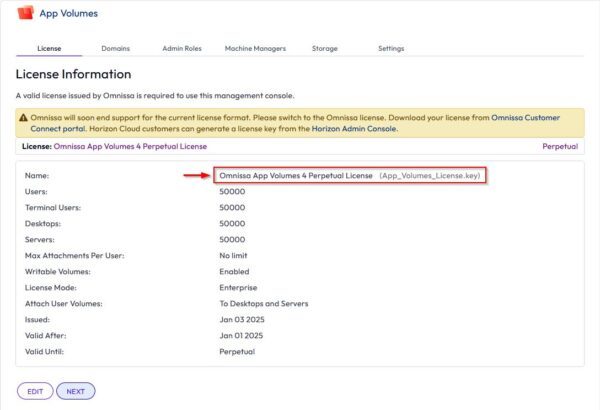Select the '(App_Volumes_License.key)' file name text
Image resolution: width=600 pixels, height=410 pixels.
(x=430, y=176)
